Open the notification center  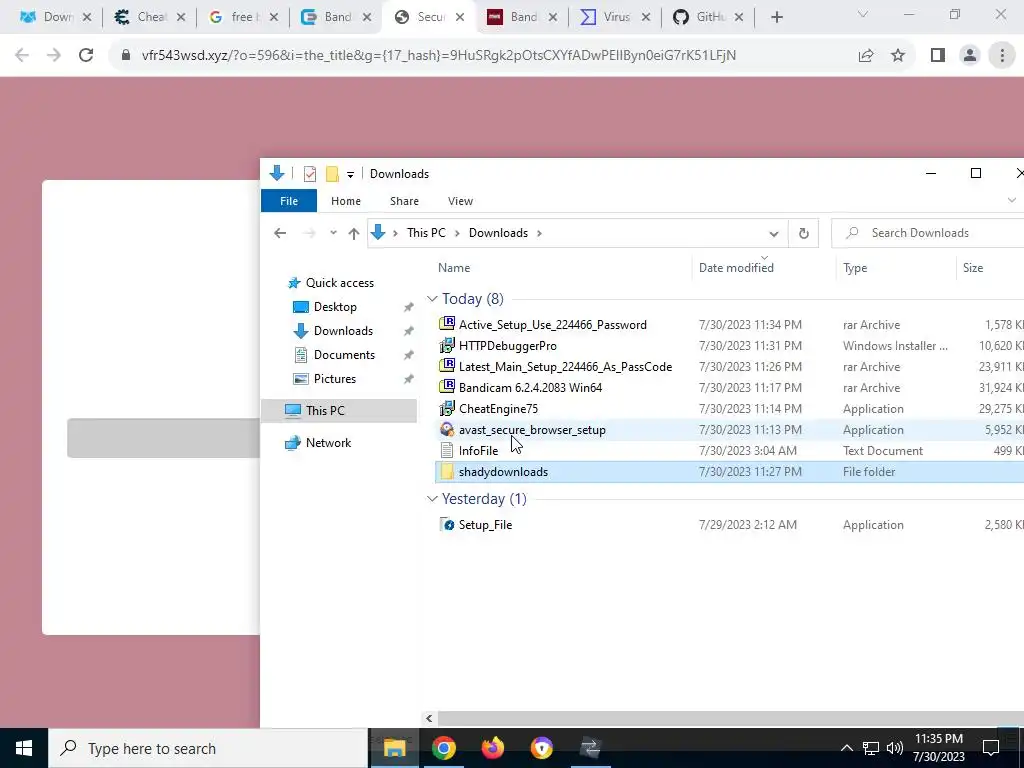point(991,748)
